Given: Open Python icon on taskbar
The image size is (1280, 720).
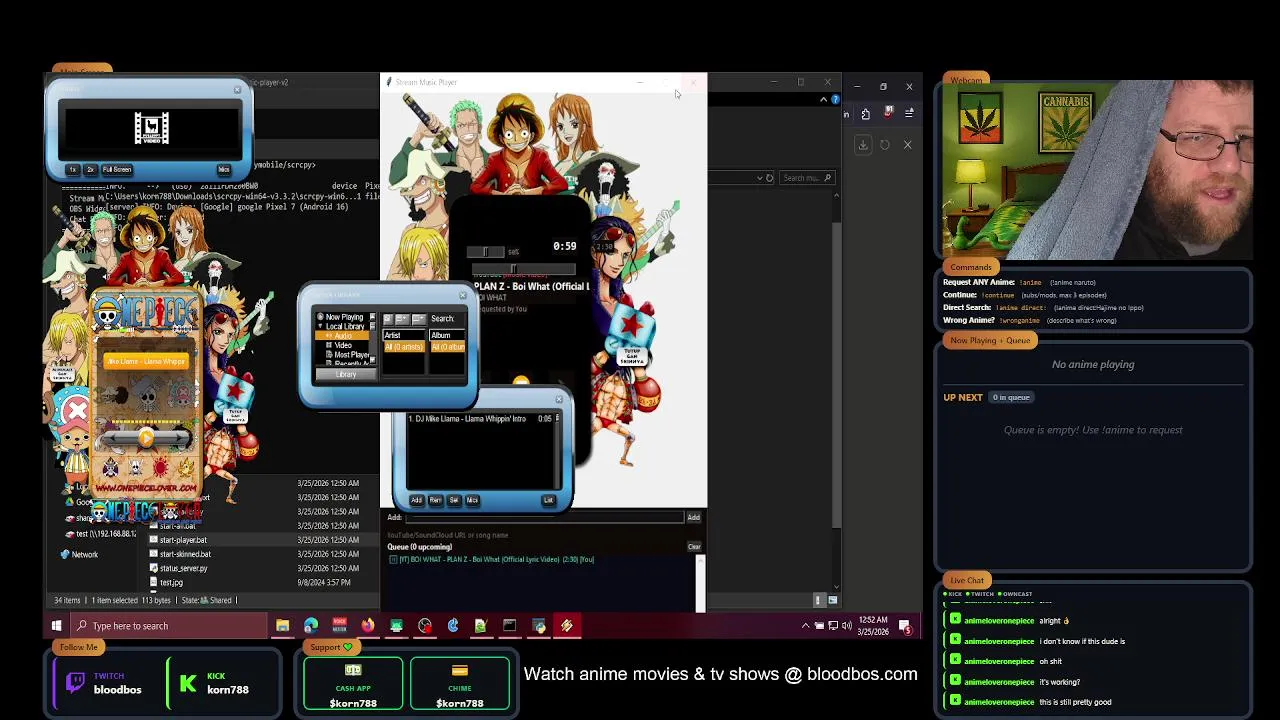Looking at the screenshot, I should point(539,626).
